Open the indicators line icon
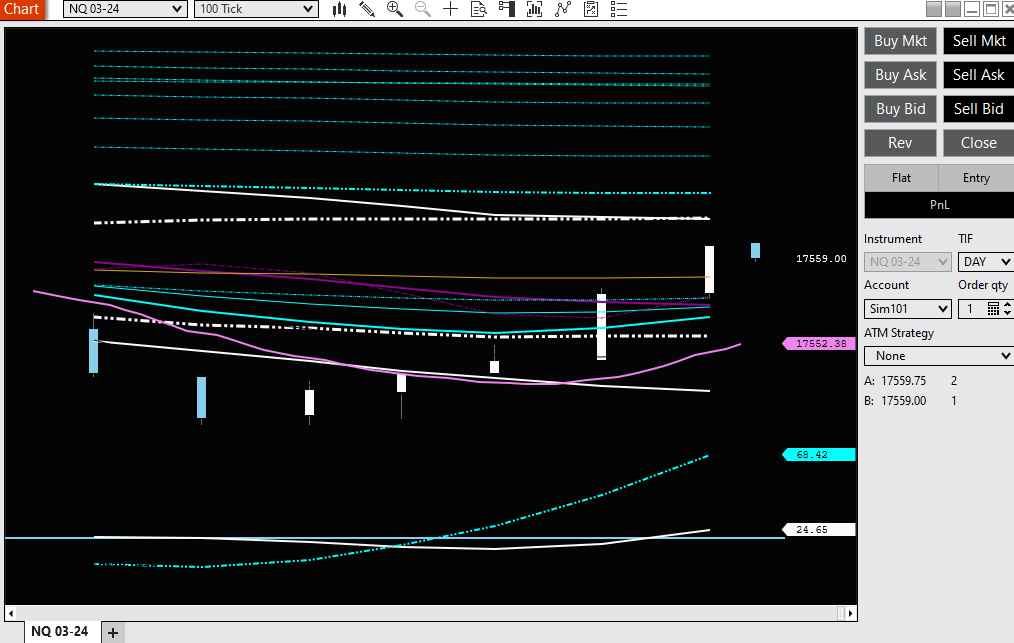Screen dimensions: 1014x643 (x=563, y=9)
